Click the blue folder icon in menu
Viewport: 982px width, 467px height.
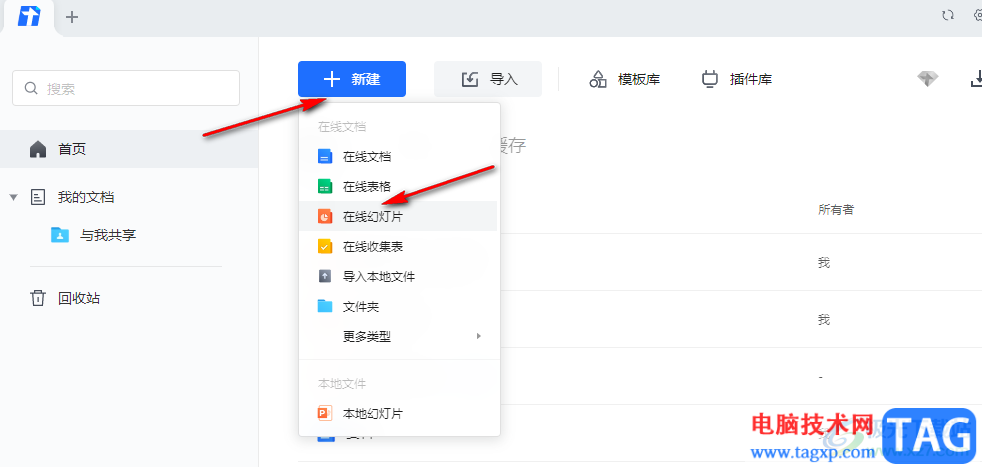(x=324, y=307)
